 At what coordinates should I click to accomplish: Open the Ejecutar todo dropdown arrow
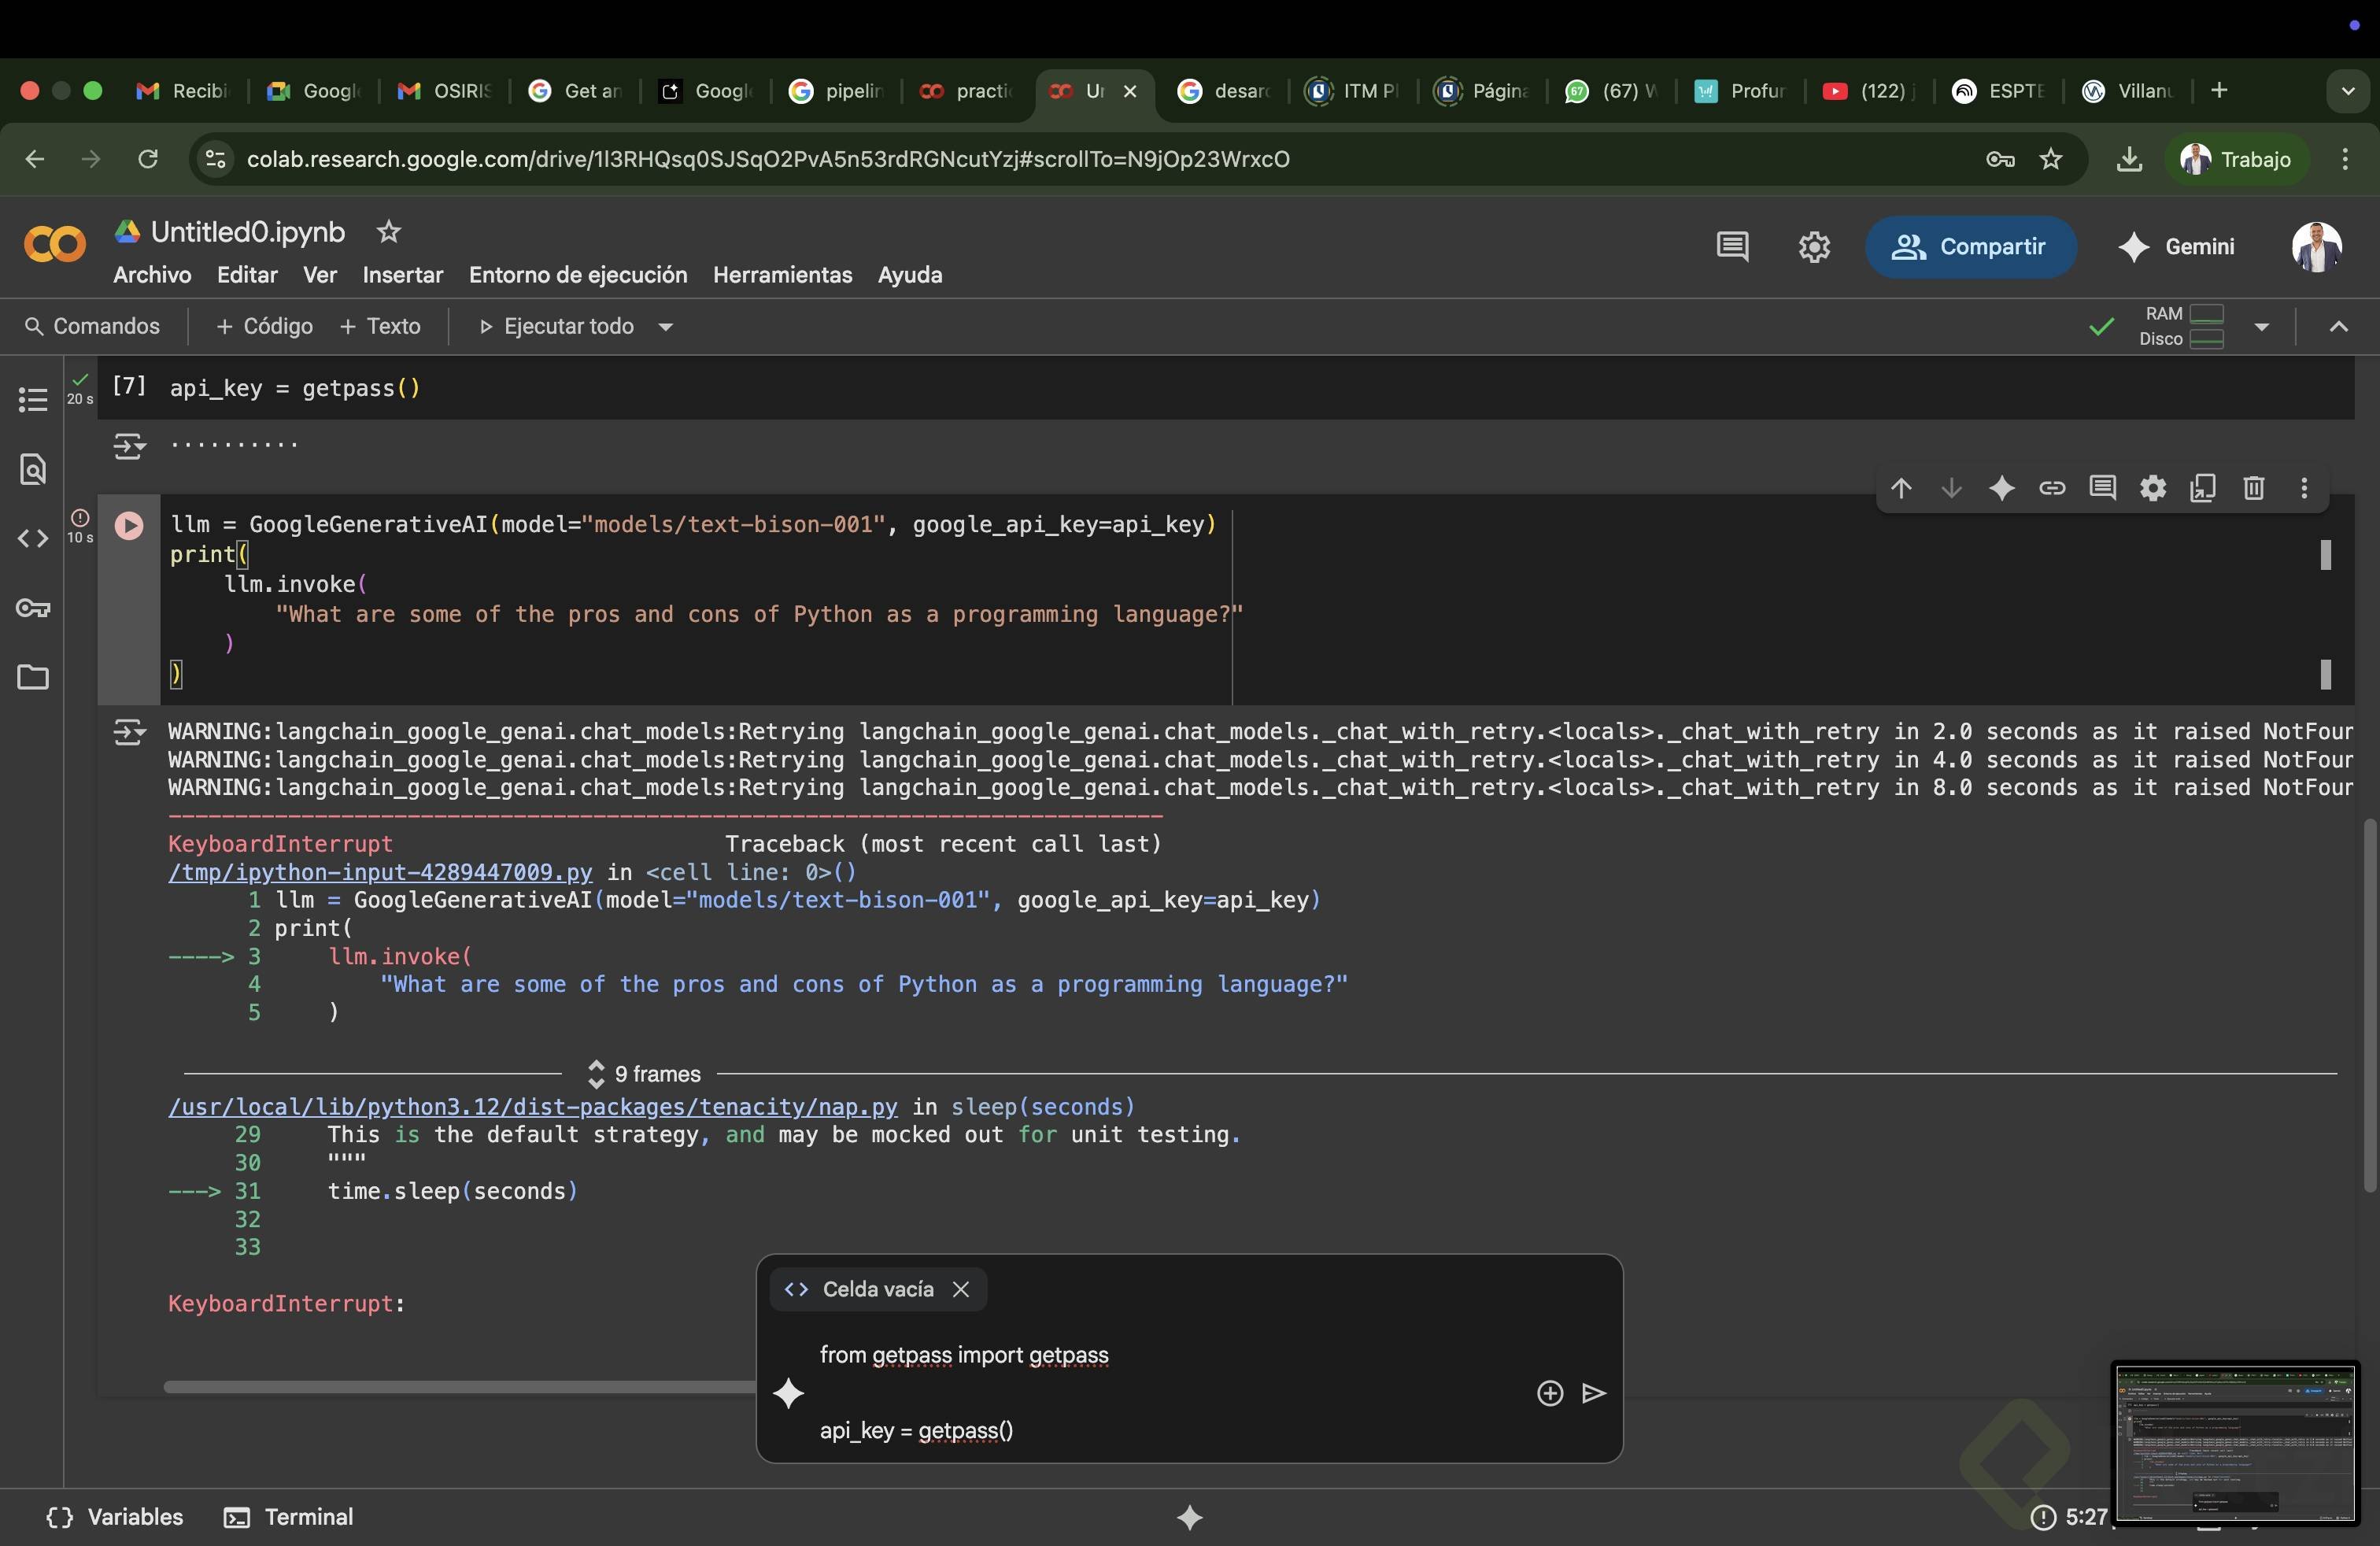point(666,327)
